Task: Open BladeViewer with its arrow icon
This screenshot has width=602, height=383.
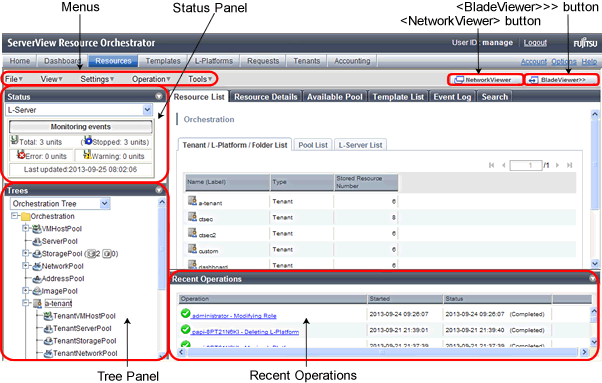Action: [533, 80]
